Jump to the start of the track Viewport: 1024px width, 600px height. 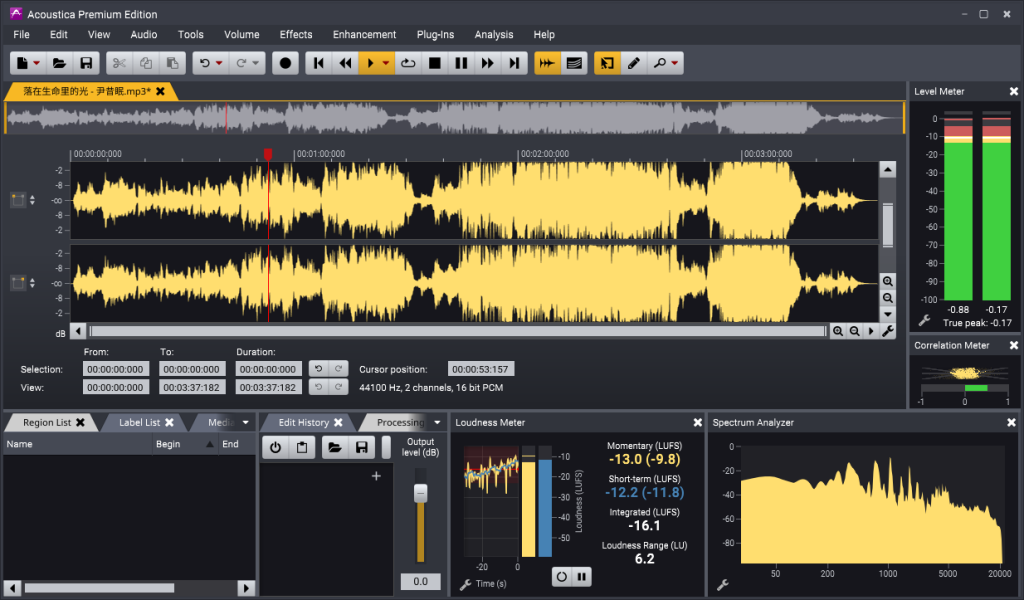319,63
